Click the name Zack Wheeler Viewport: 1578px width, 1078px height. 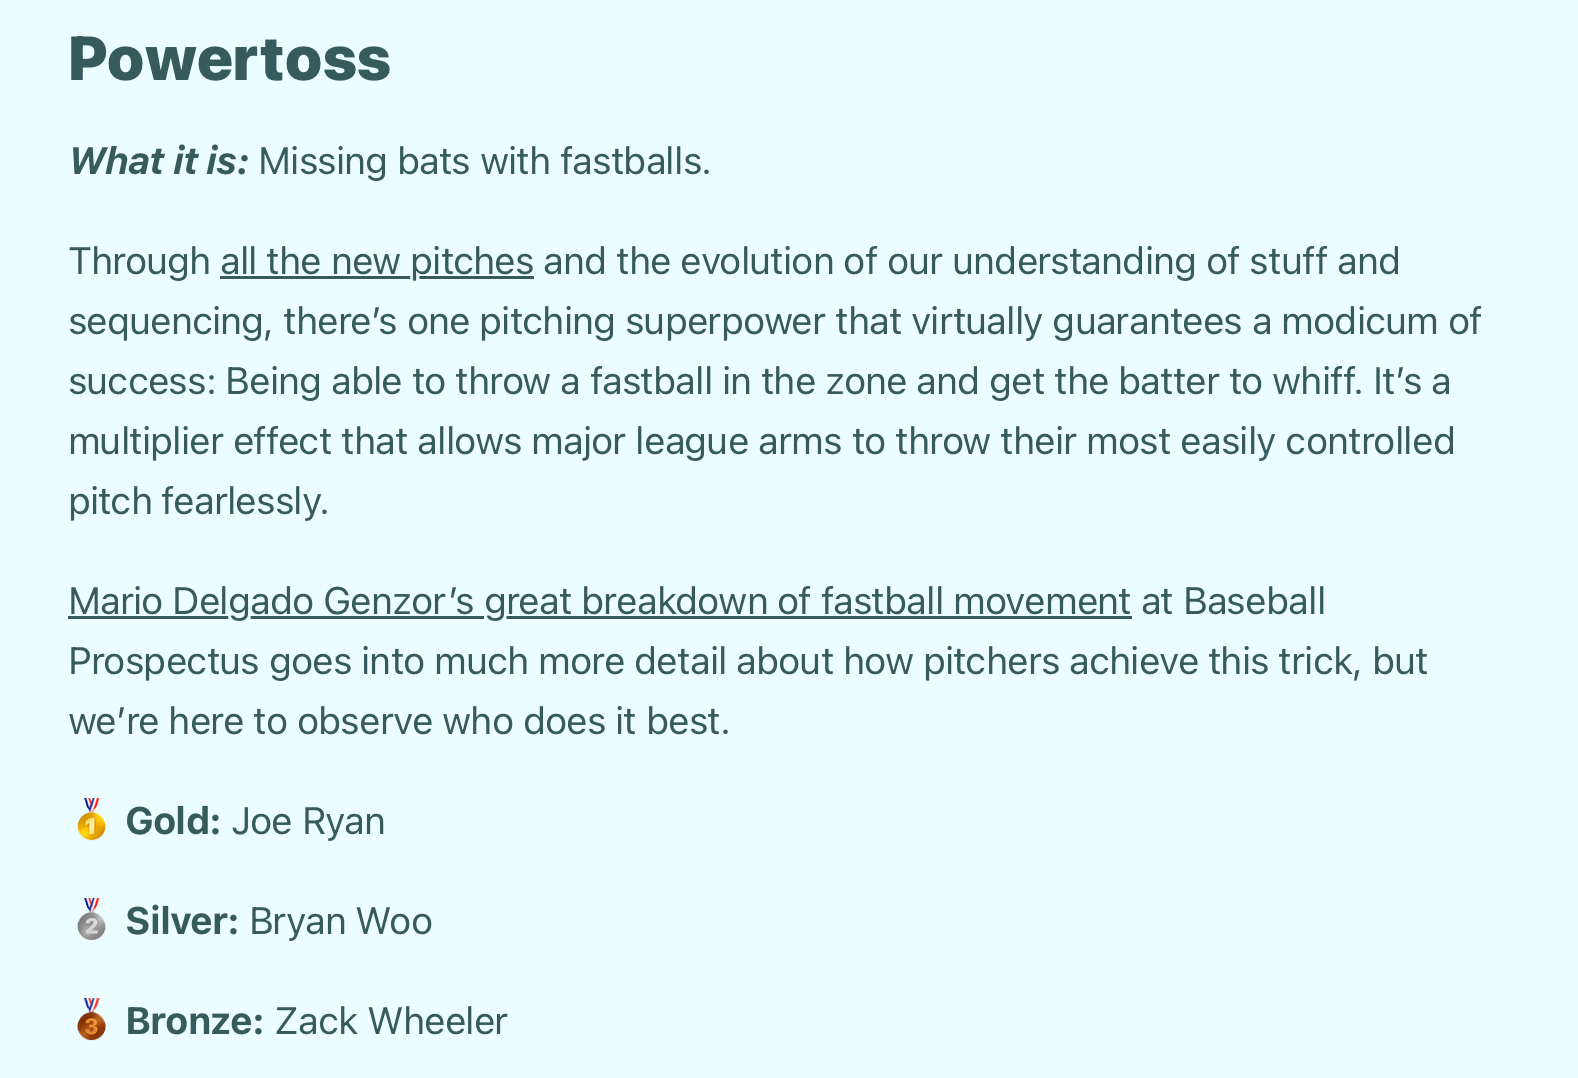391,1022
